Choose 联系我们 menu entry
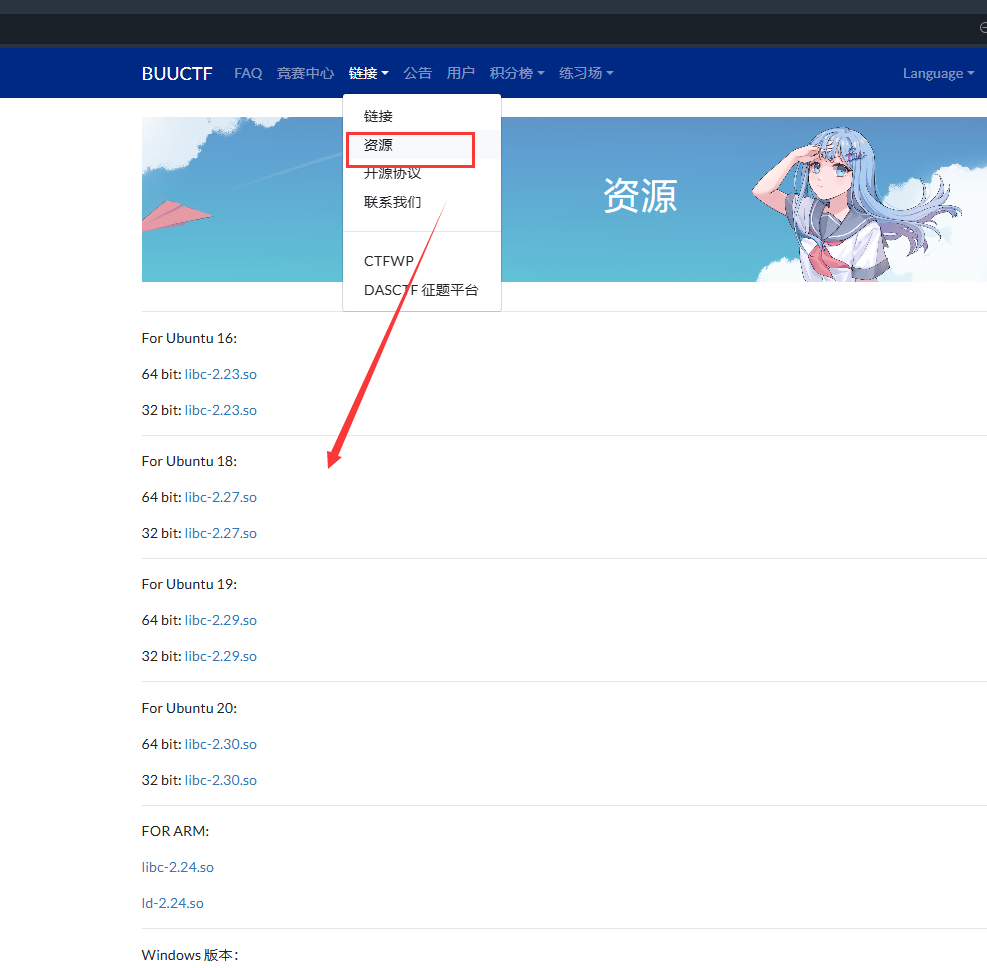This screenshot has height=968, width=987. point(422,202)
